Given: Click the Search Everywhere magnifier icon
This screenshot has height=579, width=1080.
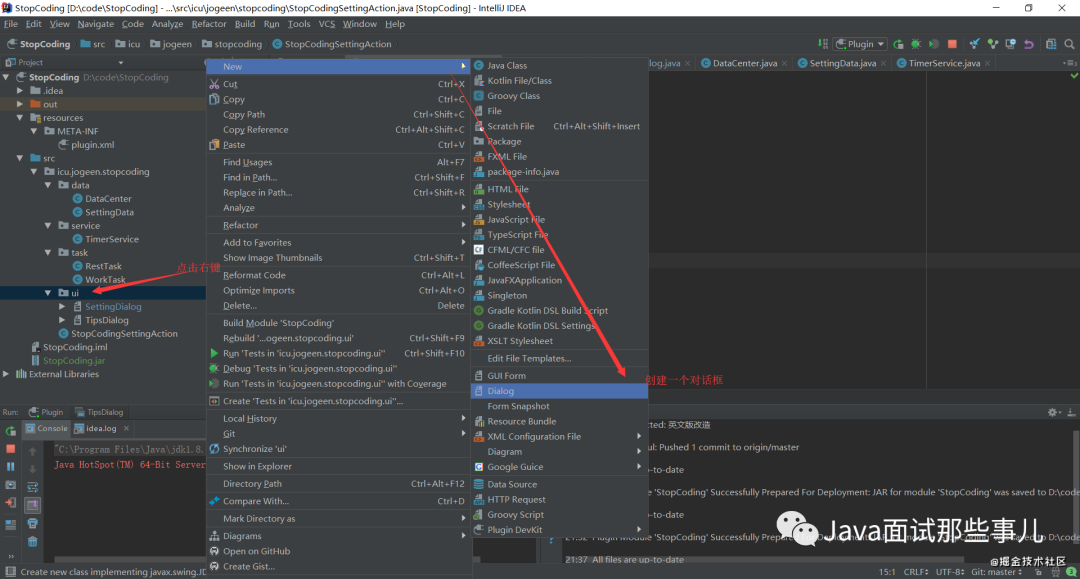Looking at the screenshot, I should coord(1069,44).
